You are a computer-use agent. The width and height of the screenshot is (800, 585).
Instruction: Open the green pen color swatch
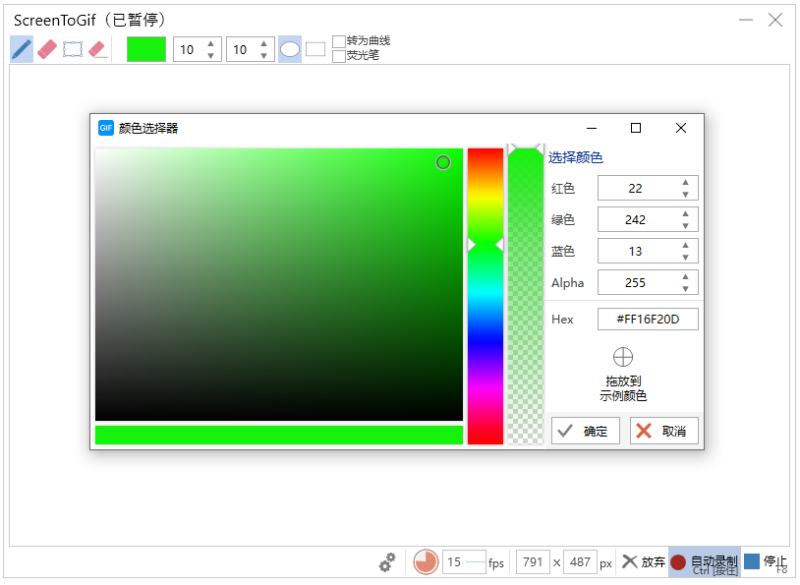click(146, 49)
